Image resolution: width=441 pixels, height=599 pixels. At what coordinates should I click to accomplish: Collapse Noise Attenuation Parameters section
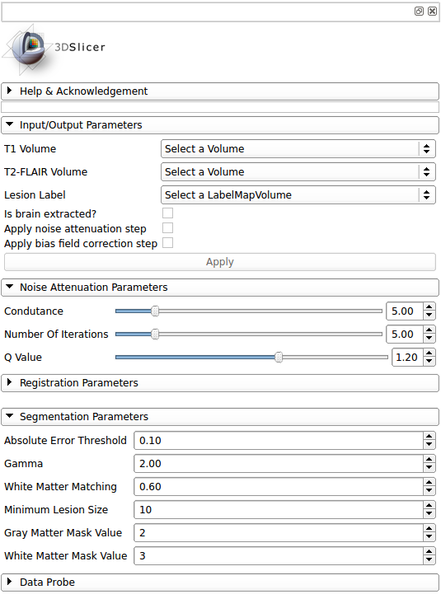(220, 287)
